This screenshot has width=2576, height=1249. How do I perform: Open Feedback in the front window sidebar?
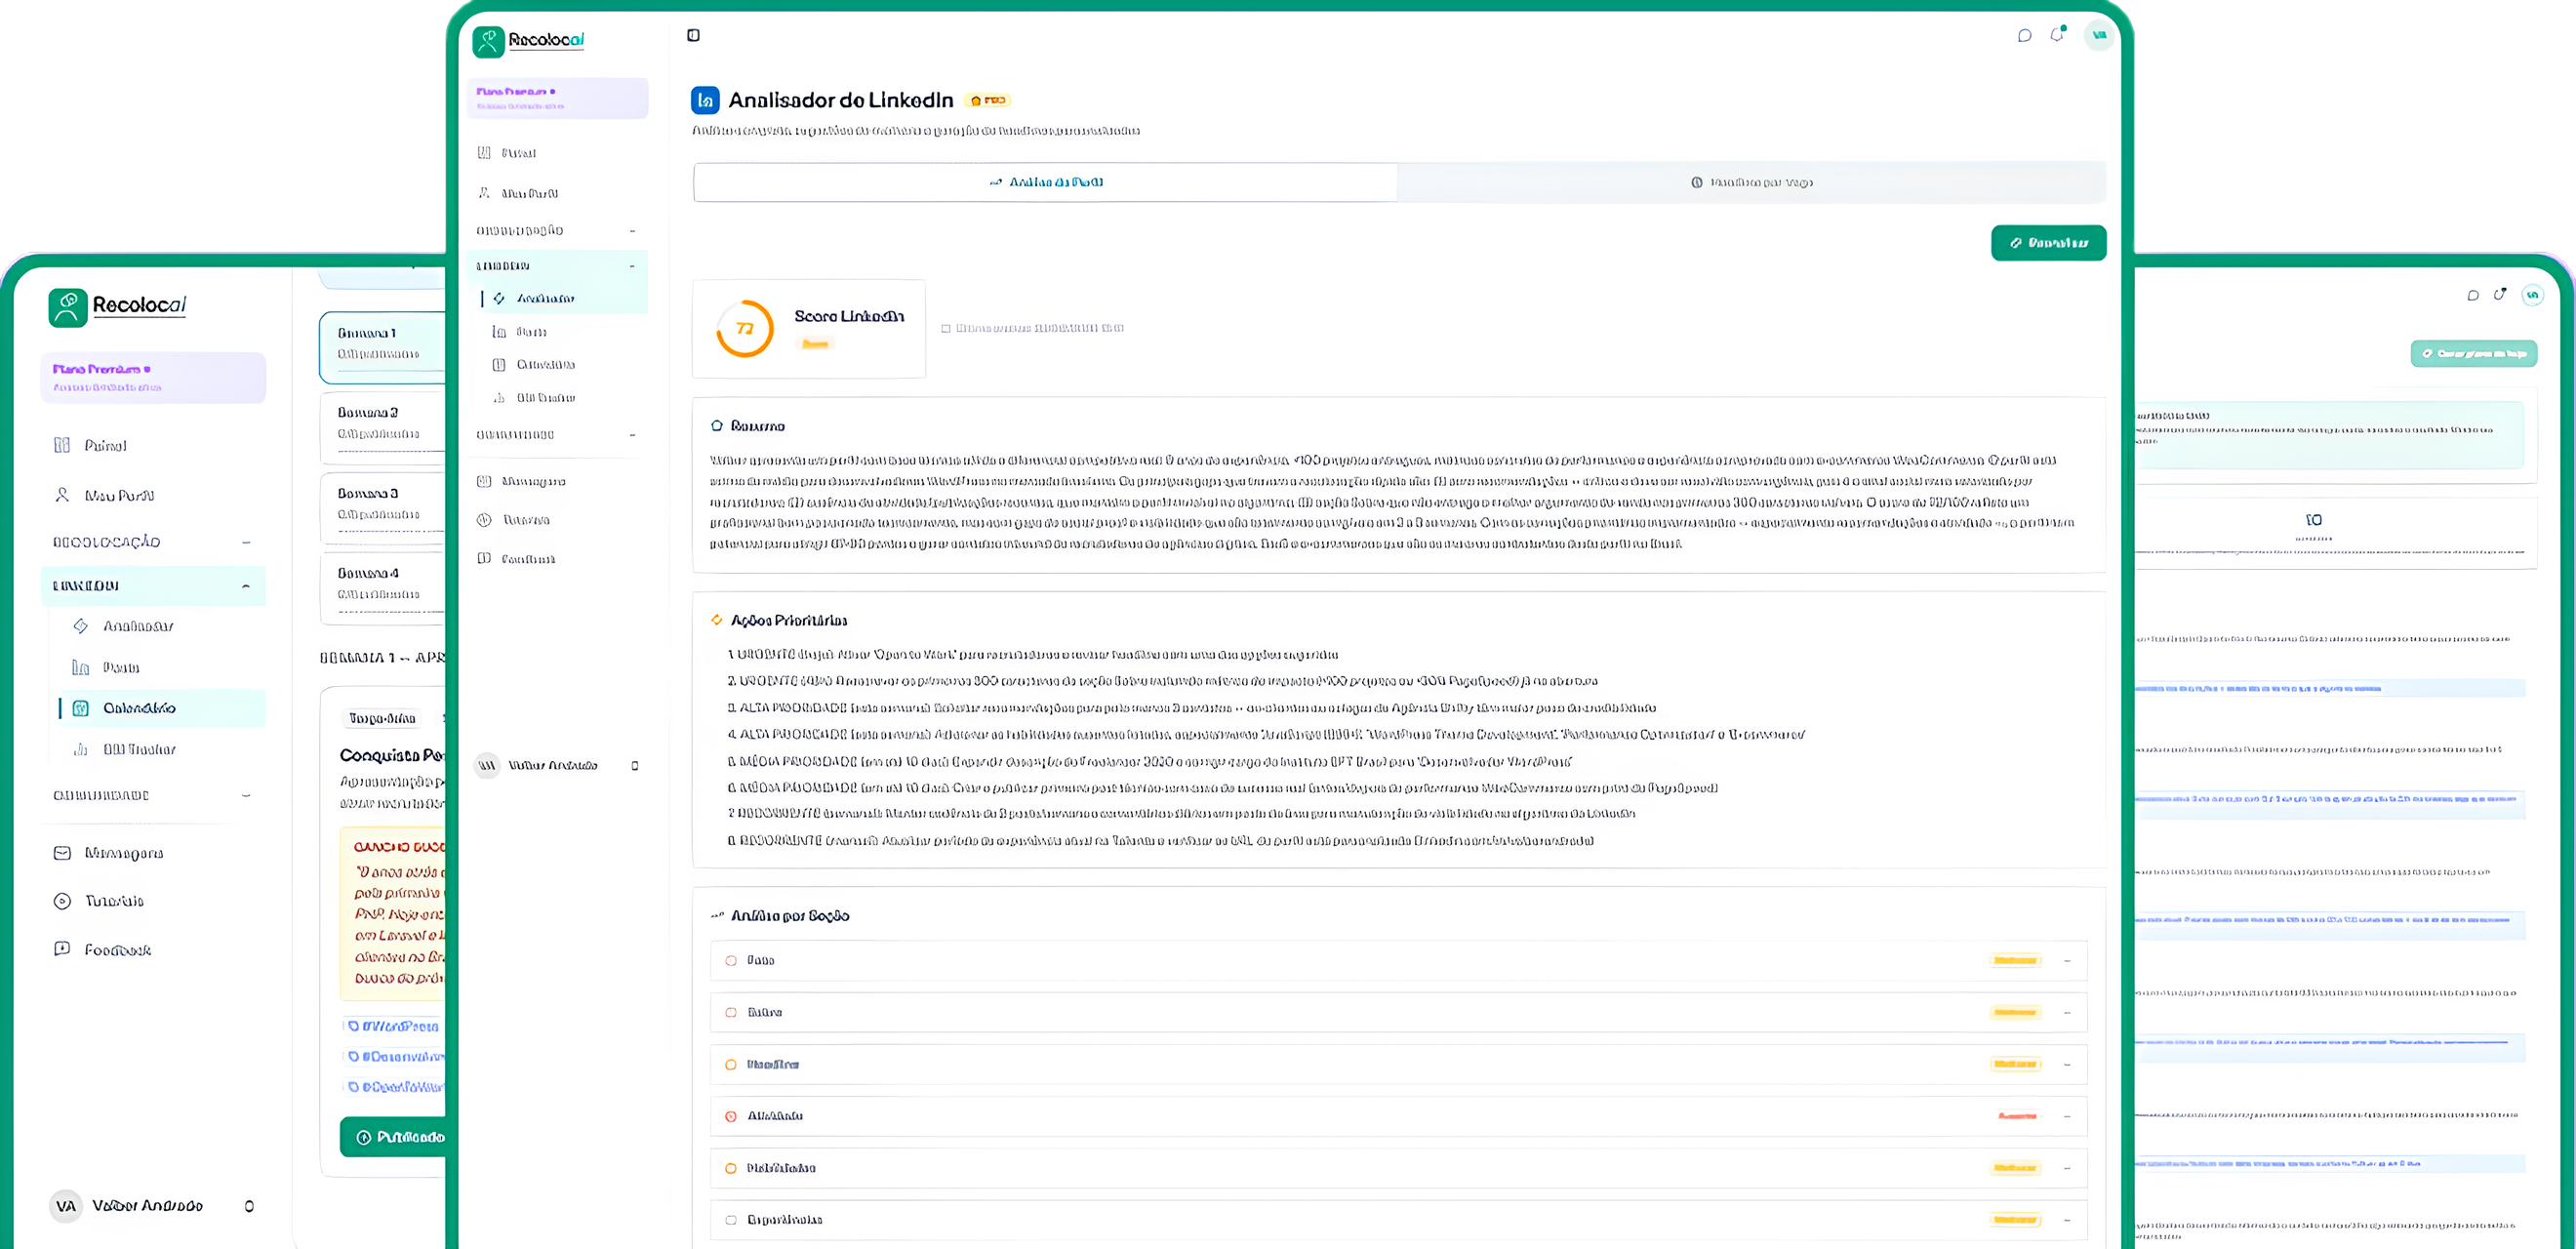point(516,559)
